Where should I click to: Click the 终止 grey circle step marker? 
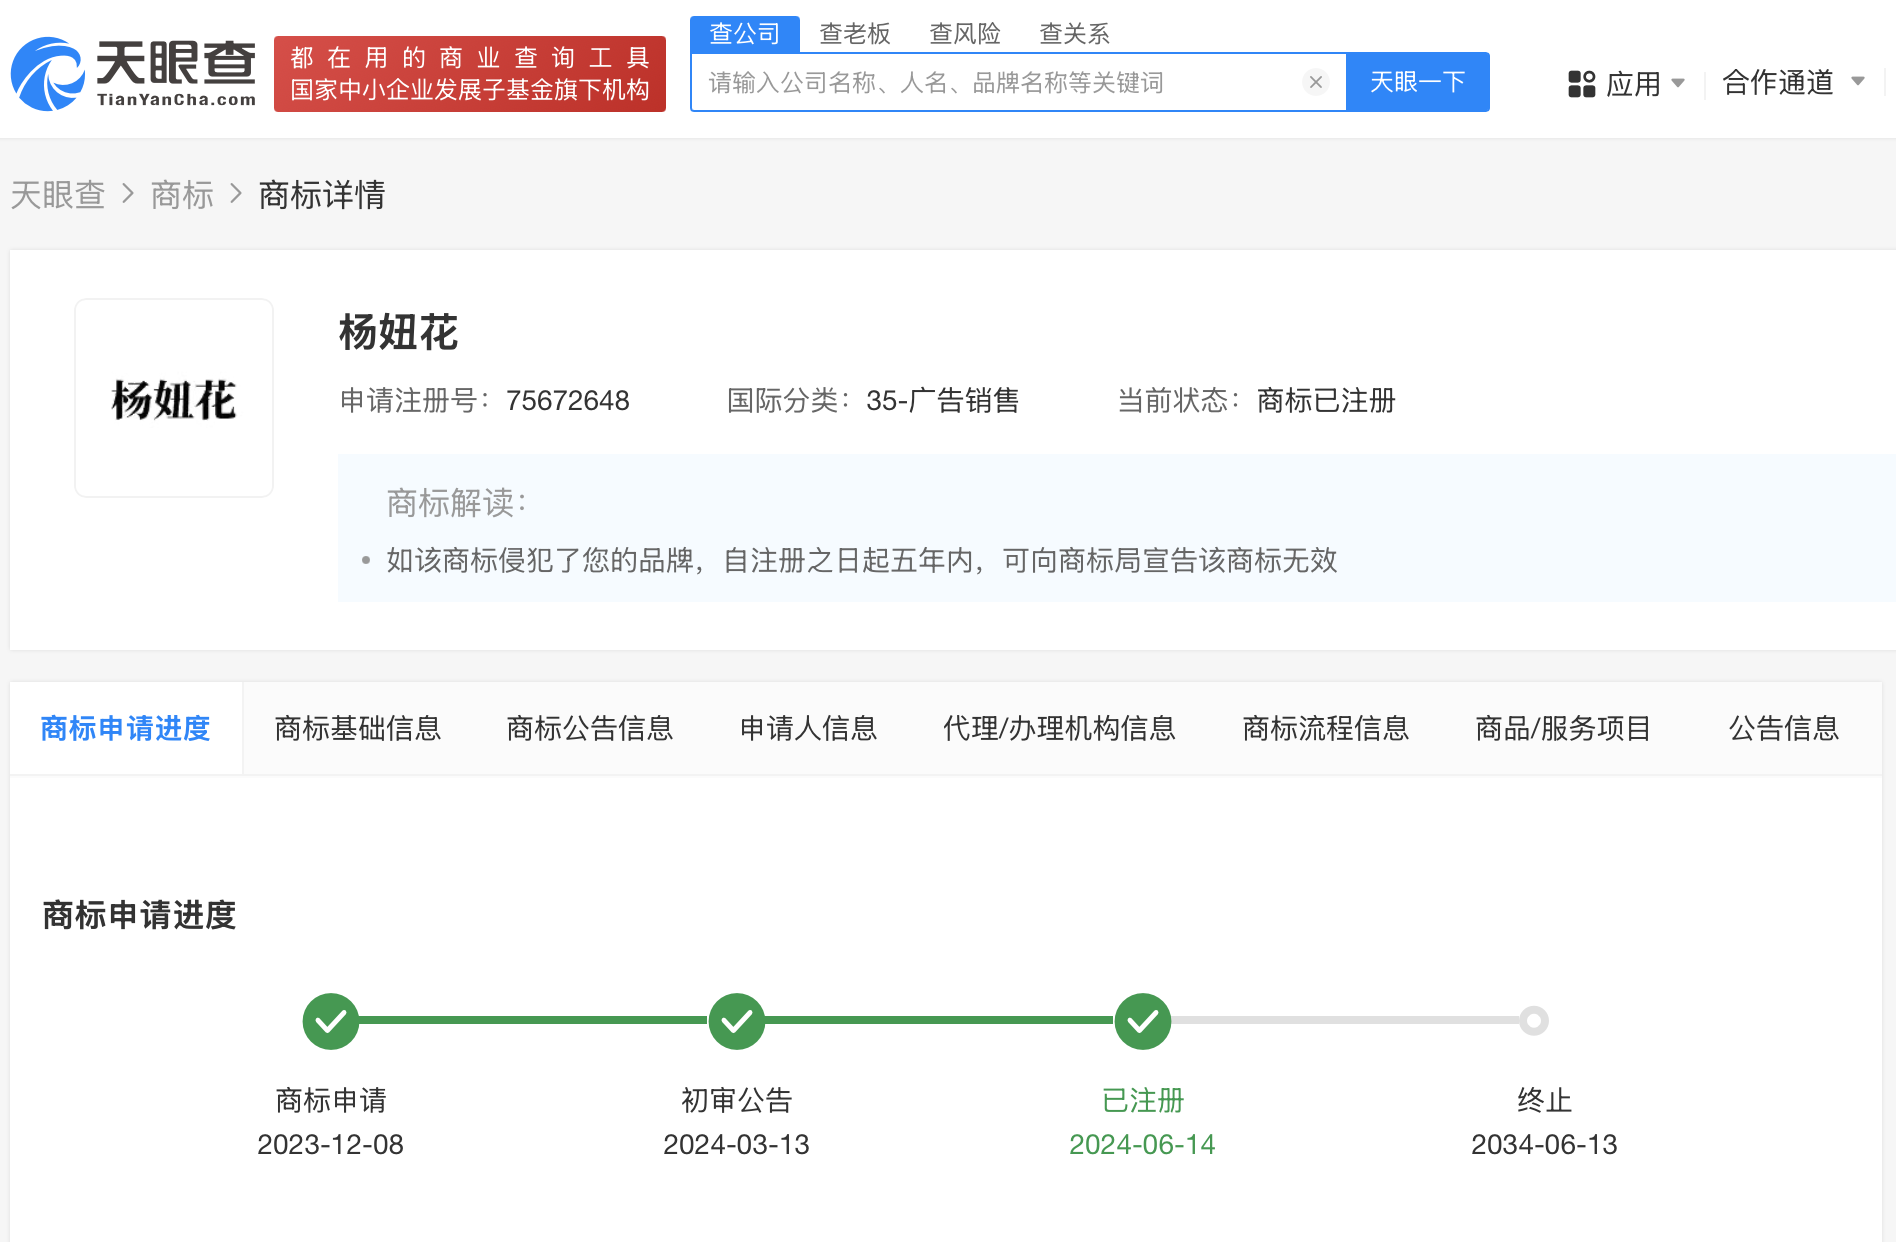[1534, 1021]
